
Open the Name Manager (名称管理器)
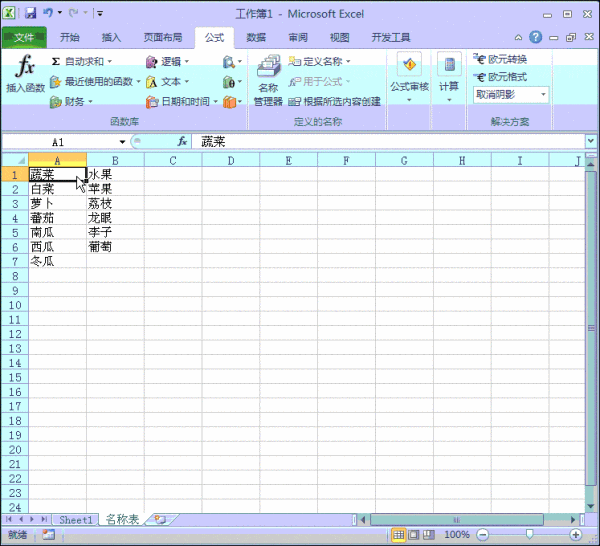[x=268, y=80]
